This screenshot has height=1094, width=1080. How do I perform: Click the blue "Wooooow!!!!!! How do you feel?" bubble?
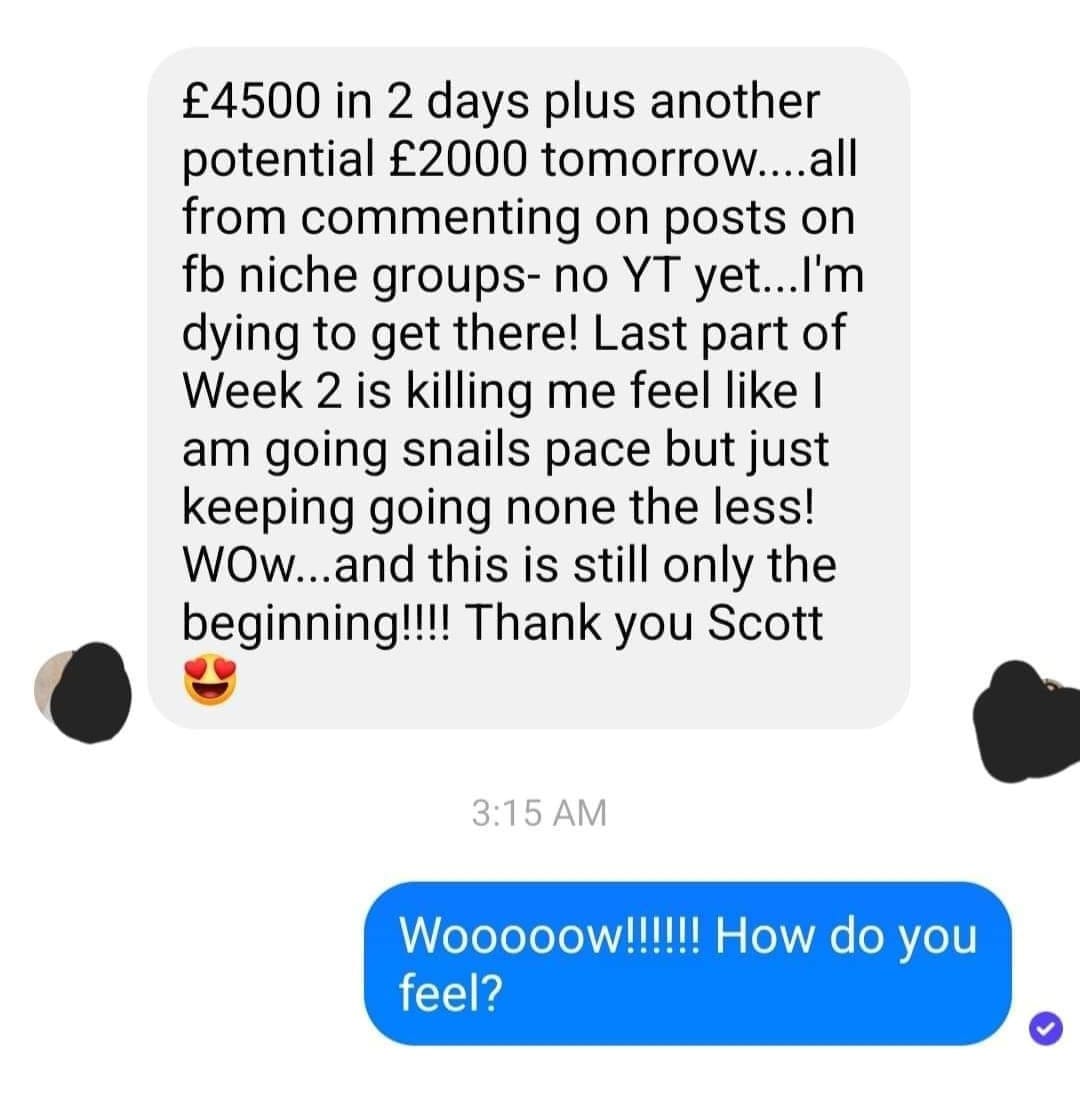(688, 964)
